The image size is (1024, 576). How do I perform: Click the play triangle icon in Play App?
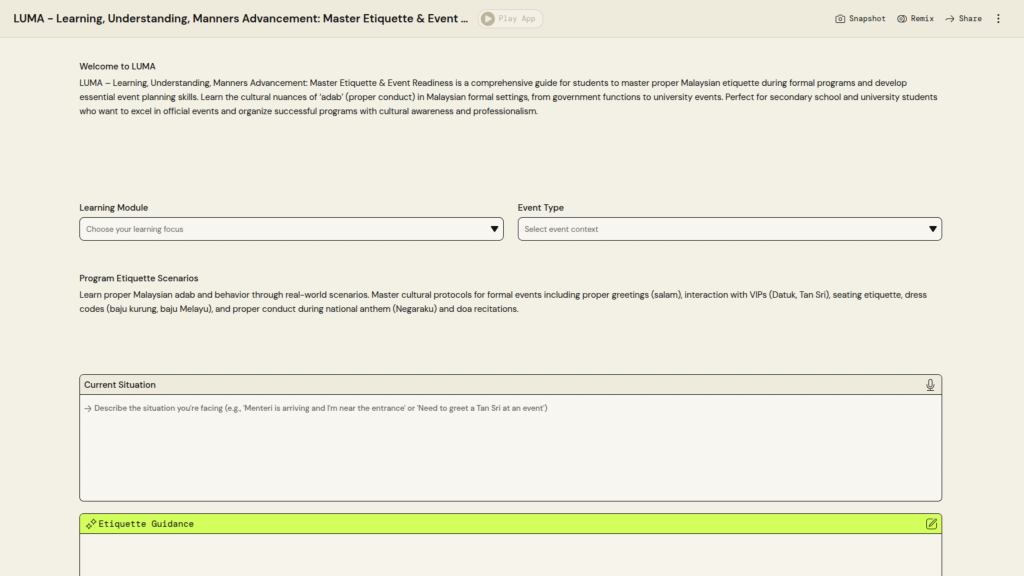tap(488, 19)
